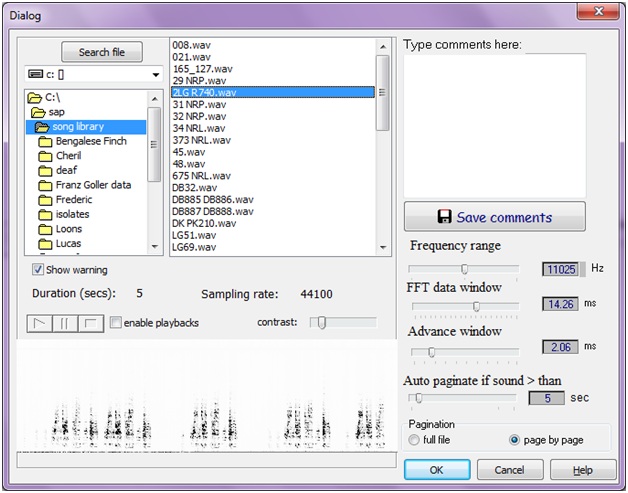
Task: Click the Frequency range slider handle
Action: point(464,269)
